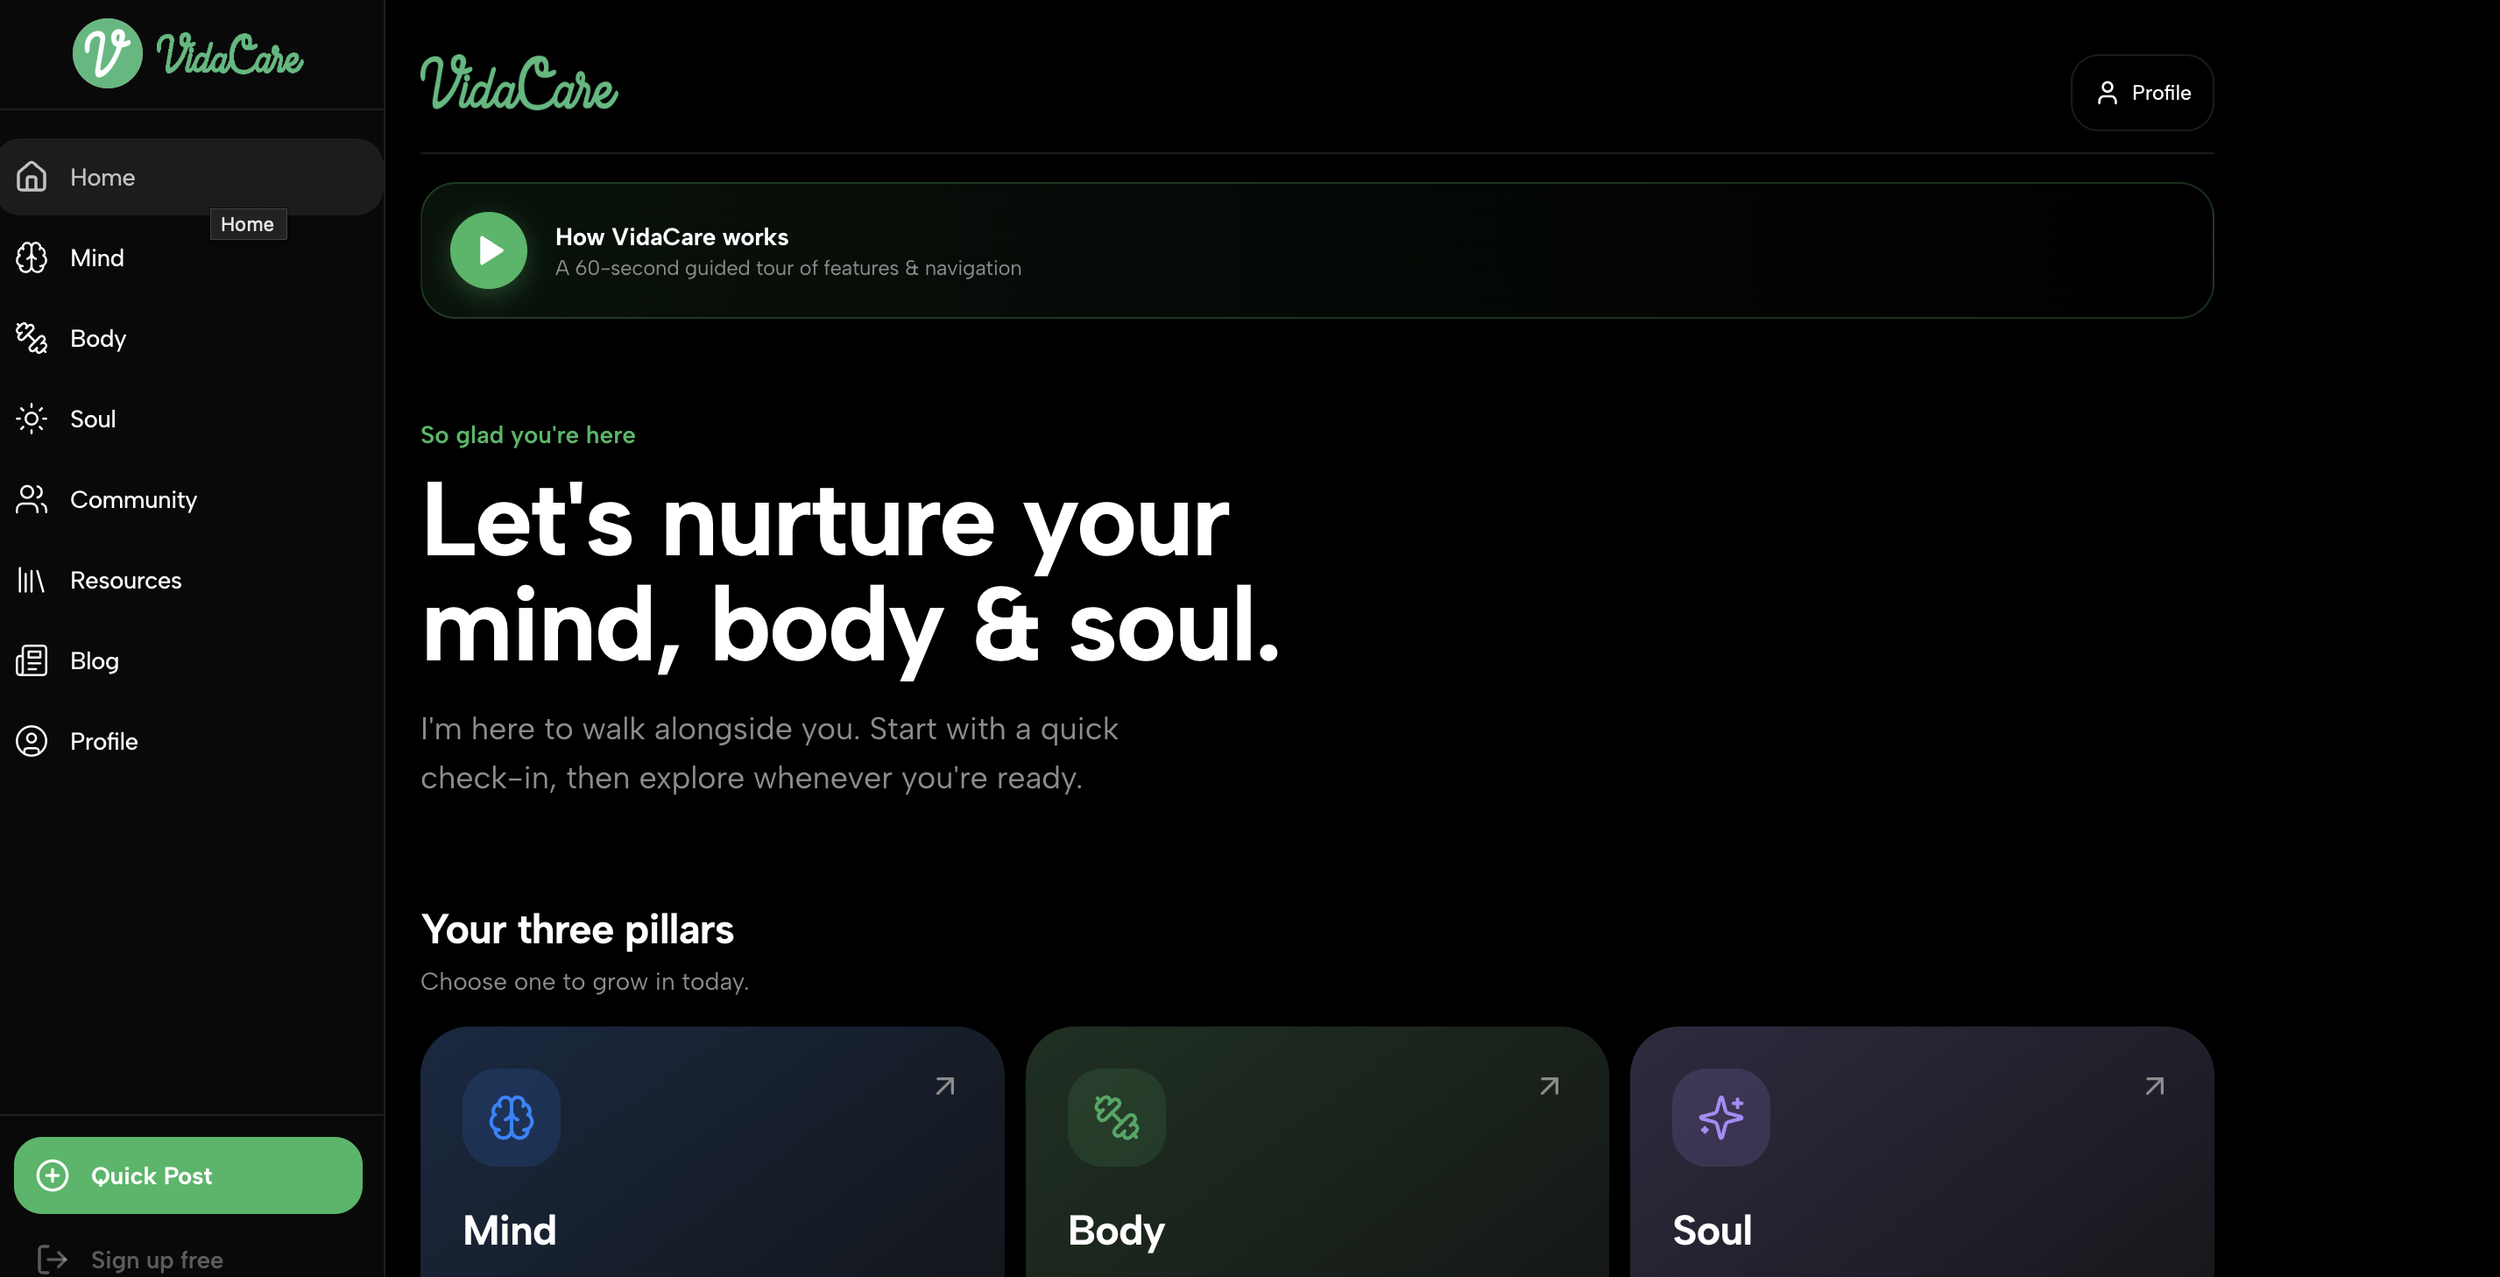The width and height of the screenshot is (2500, 1277).
Task: Click the Mind pillar card title
Action: click(x=509, y=1230)
